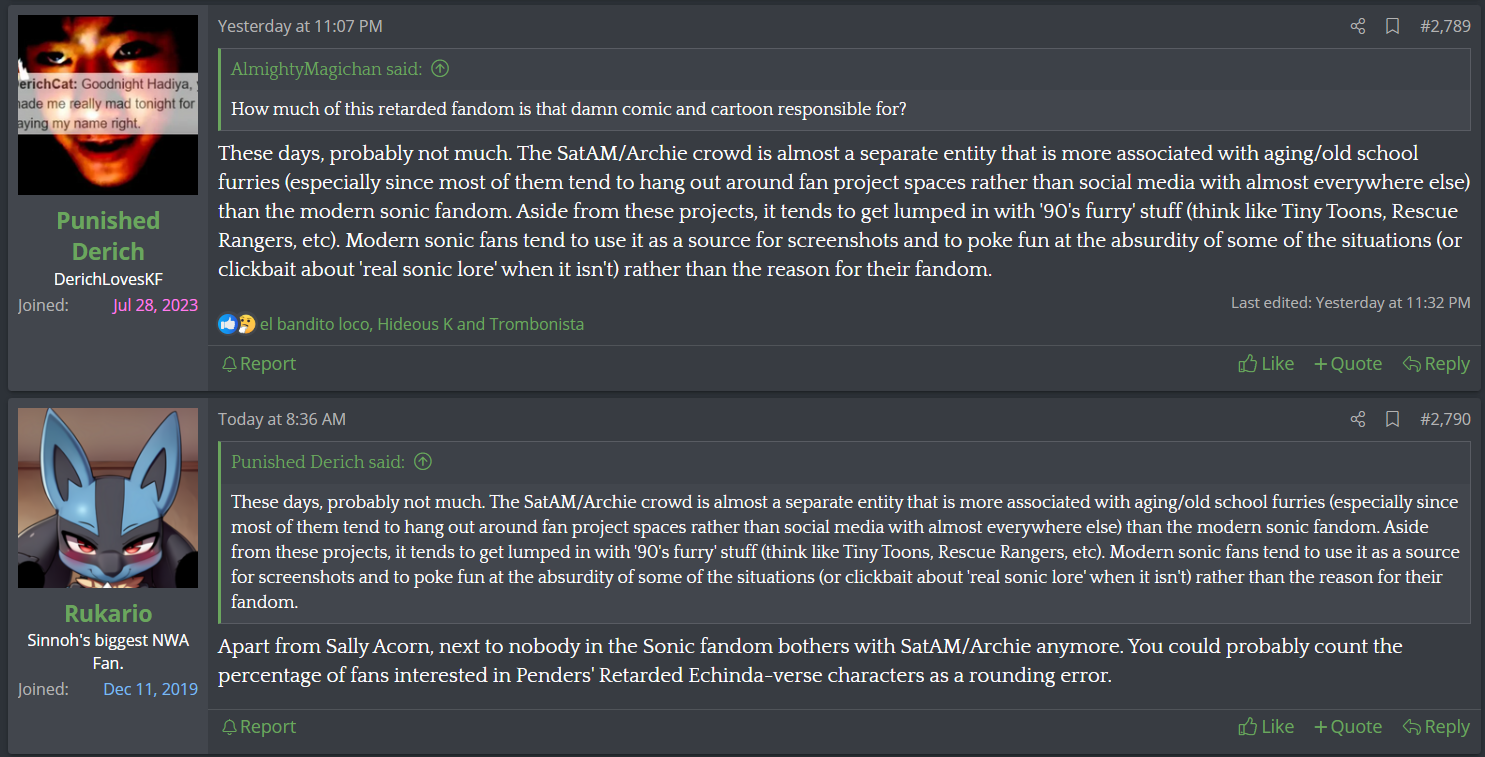Click share icon on post #2,789
1485x757 pixels.
(x=1357, y=26)
